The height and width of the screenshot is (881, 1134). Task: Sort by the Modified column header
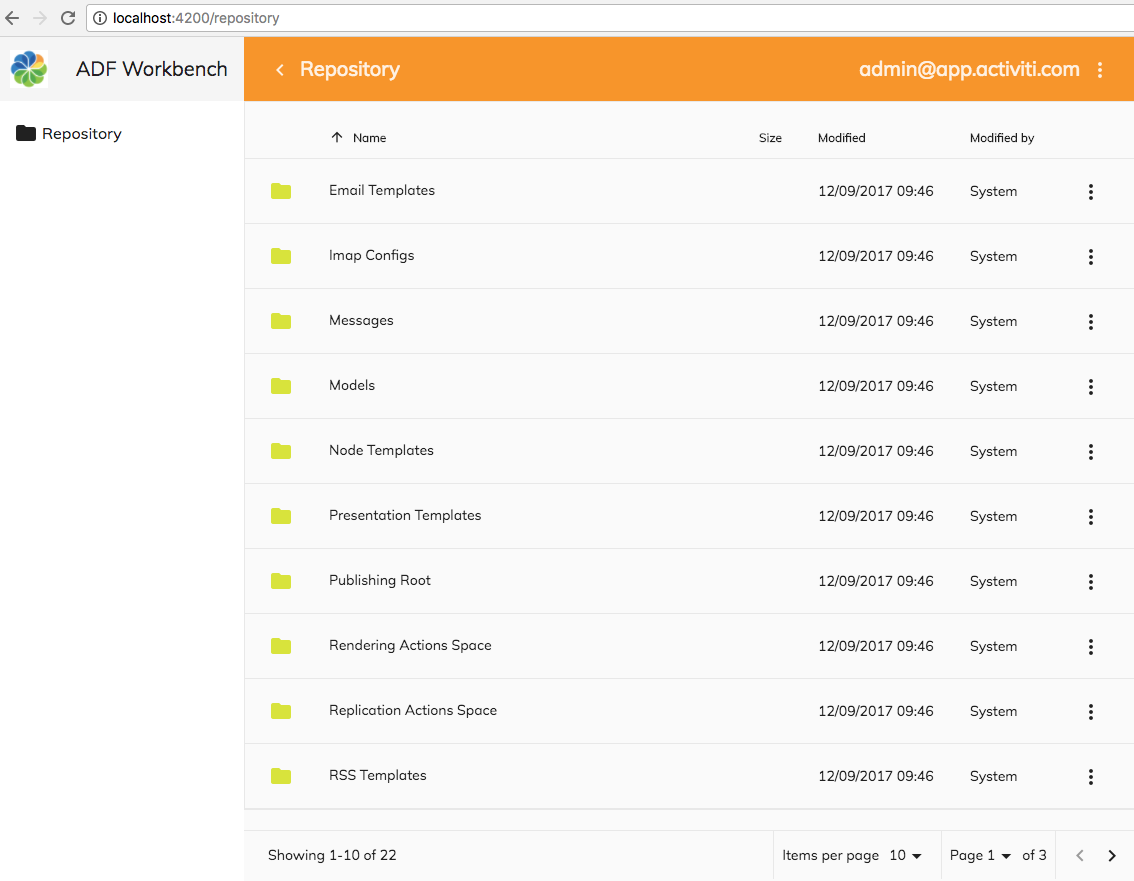841,138
